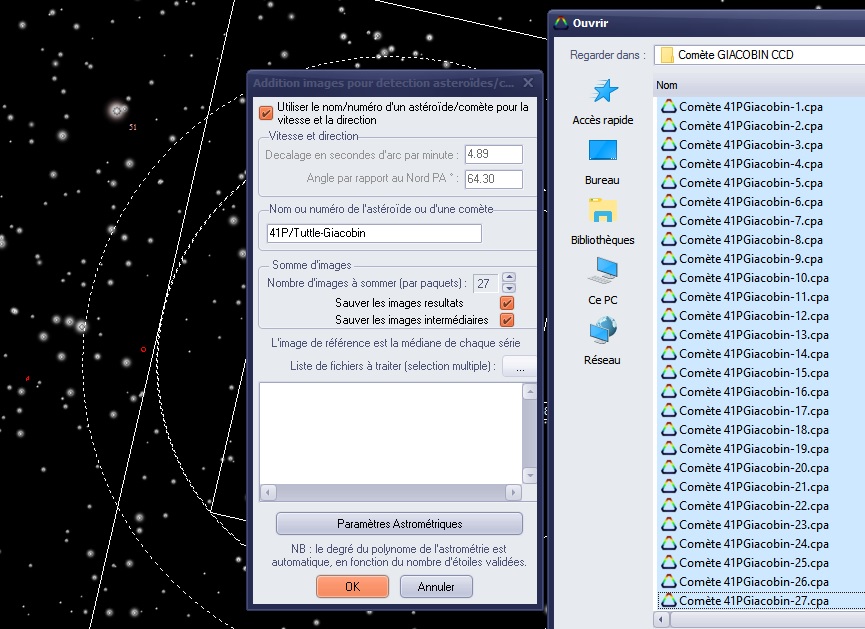Click the file list browse button
Viewport: 865px width, 629px height.
[x=519, y=367]
